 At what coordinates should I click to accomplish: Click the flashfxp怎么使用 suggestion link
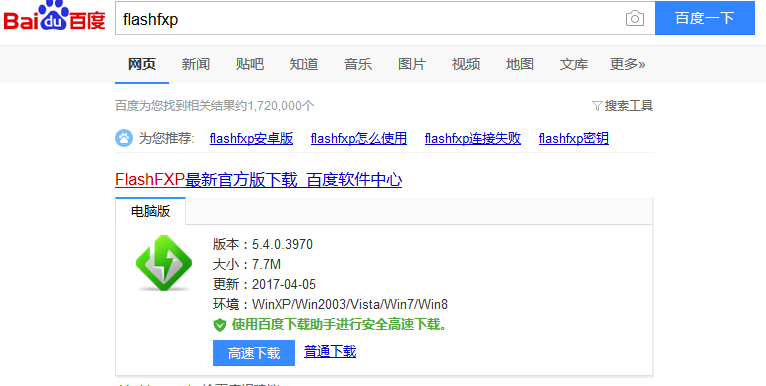coord(359,138)
